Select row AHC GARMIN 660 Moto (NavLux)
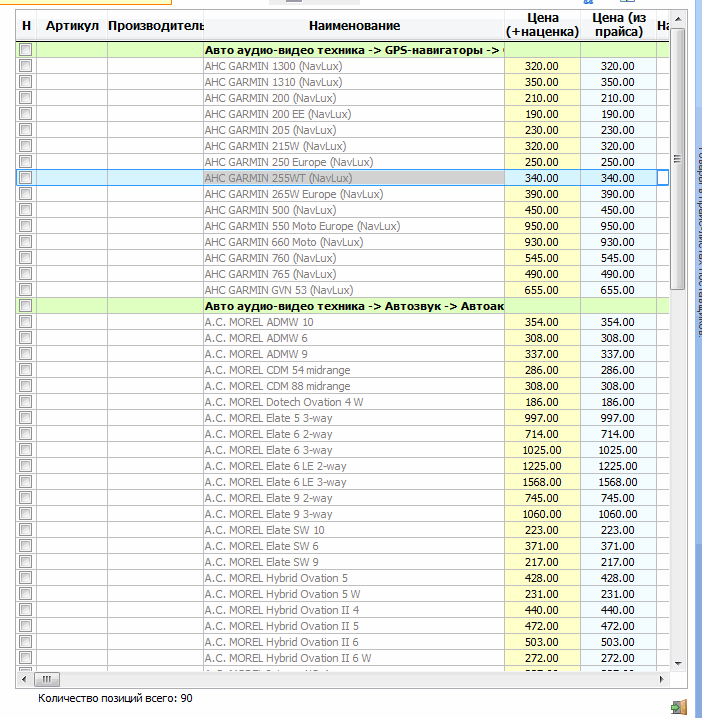Image resolution: width=702 pixels, height=718 pixels. coord(343,242)
